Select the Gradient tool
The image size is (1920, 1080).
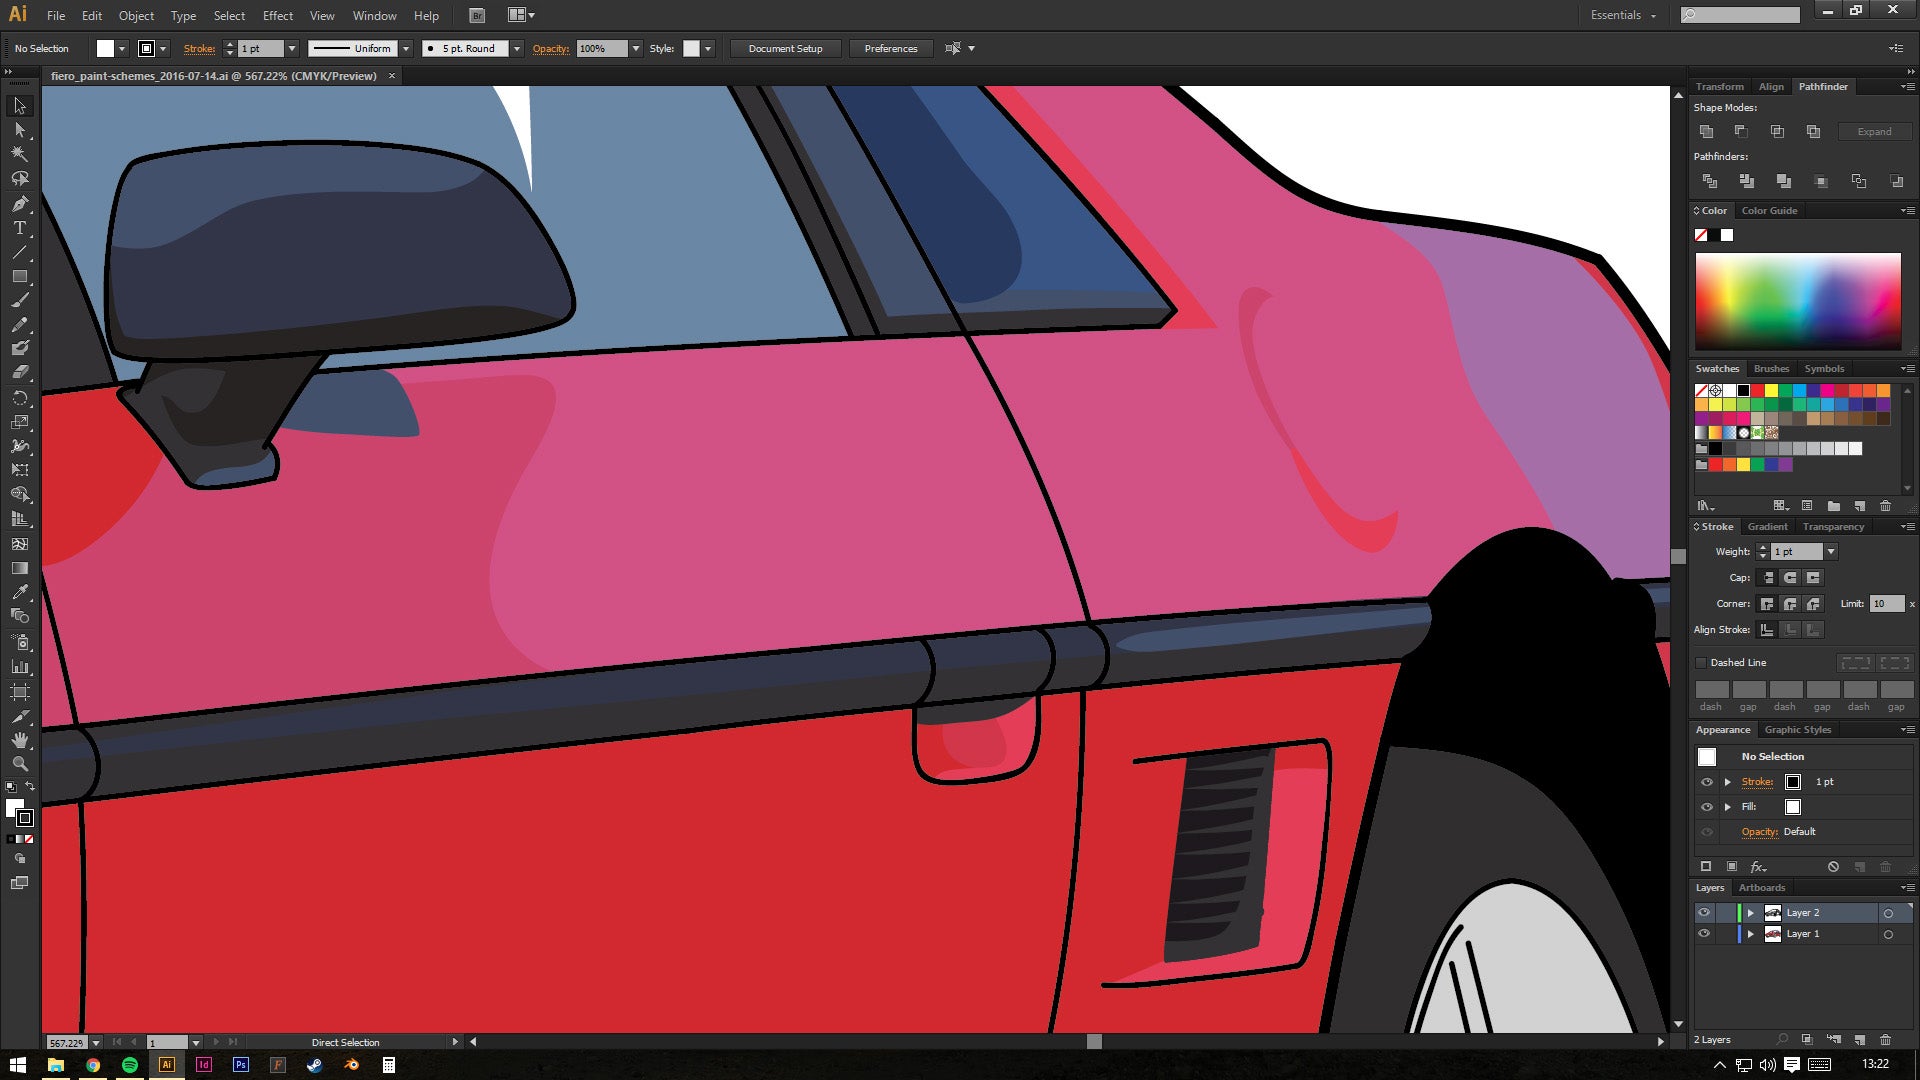point(19,568)
